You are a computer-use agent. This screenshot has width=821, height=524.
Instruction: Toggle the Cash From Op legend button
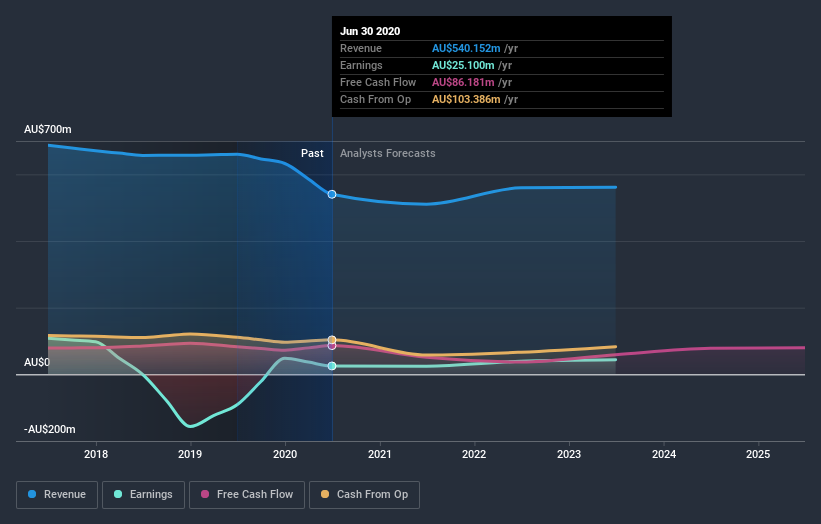[x=364, y=495]
